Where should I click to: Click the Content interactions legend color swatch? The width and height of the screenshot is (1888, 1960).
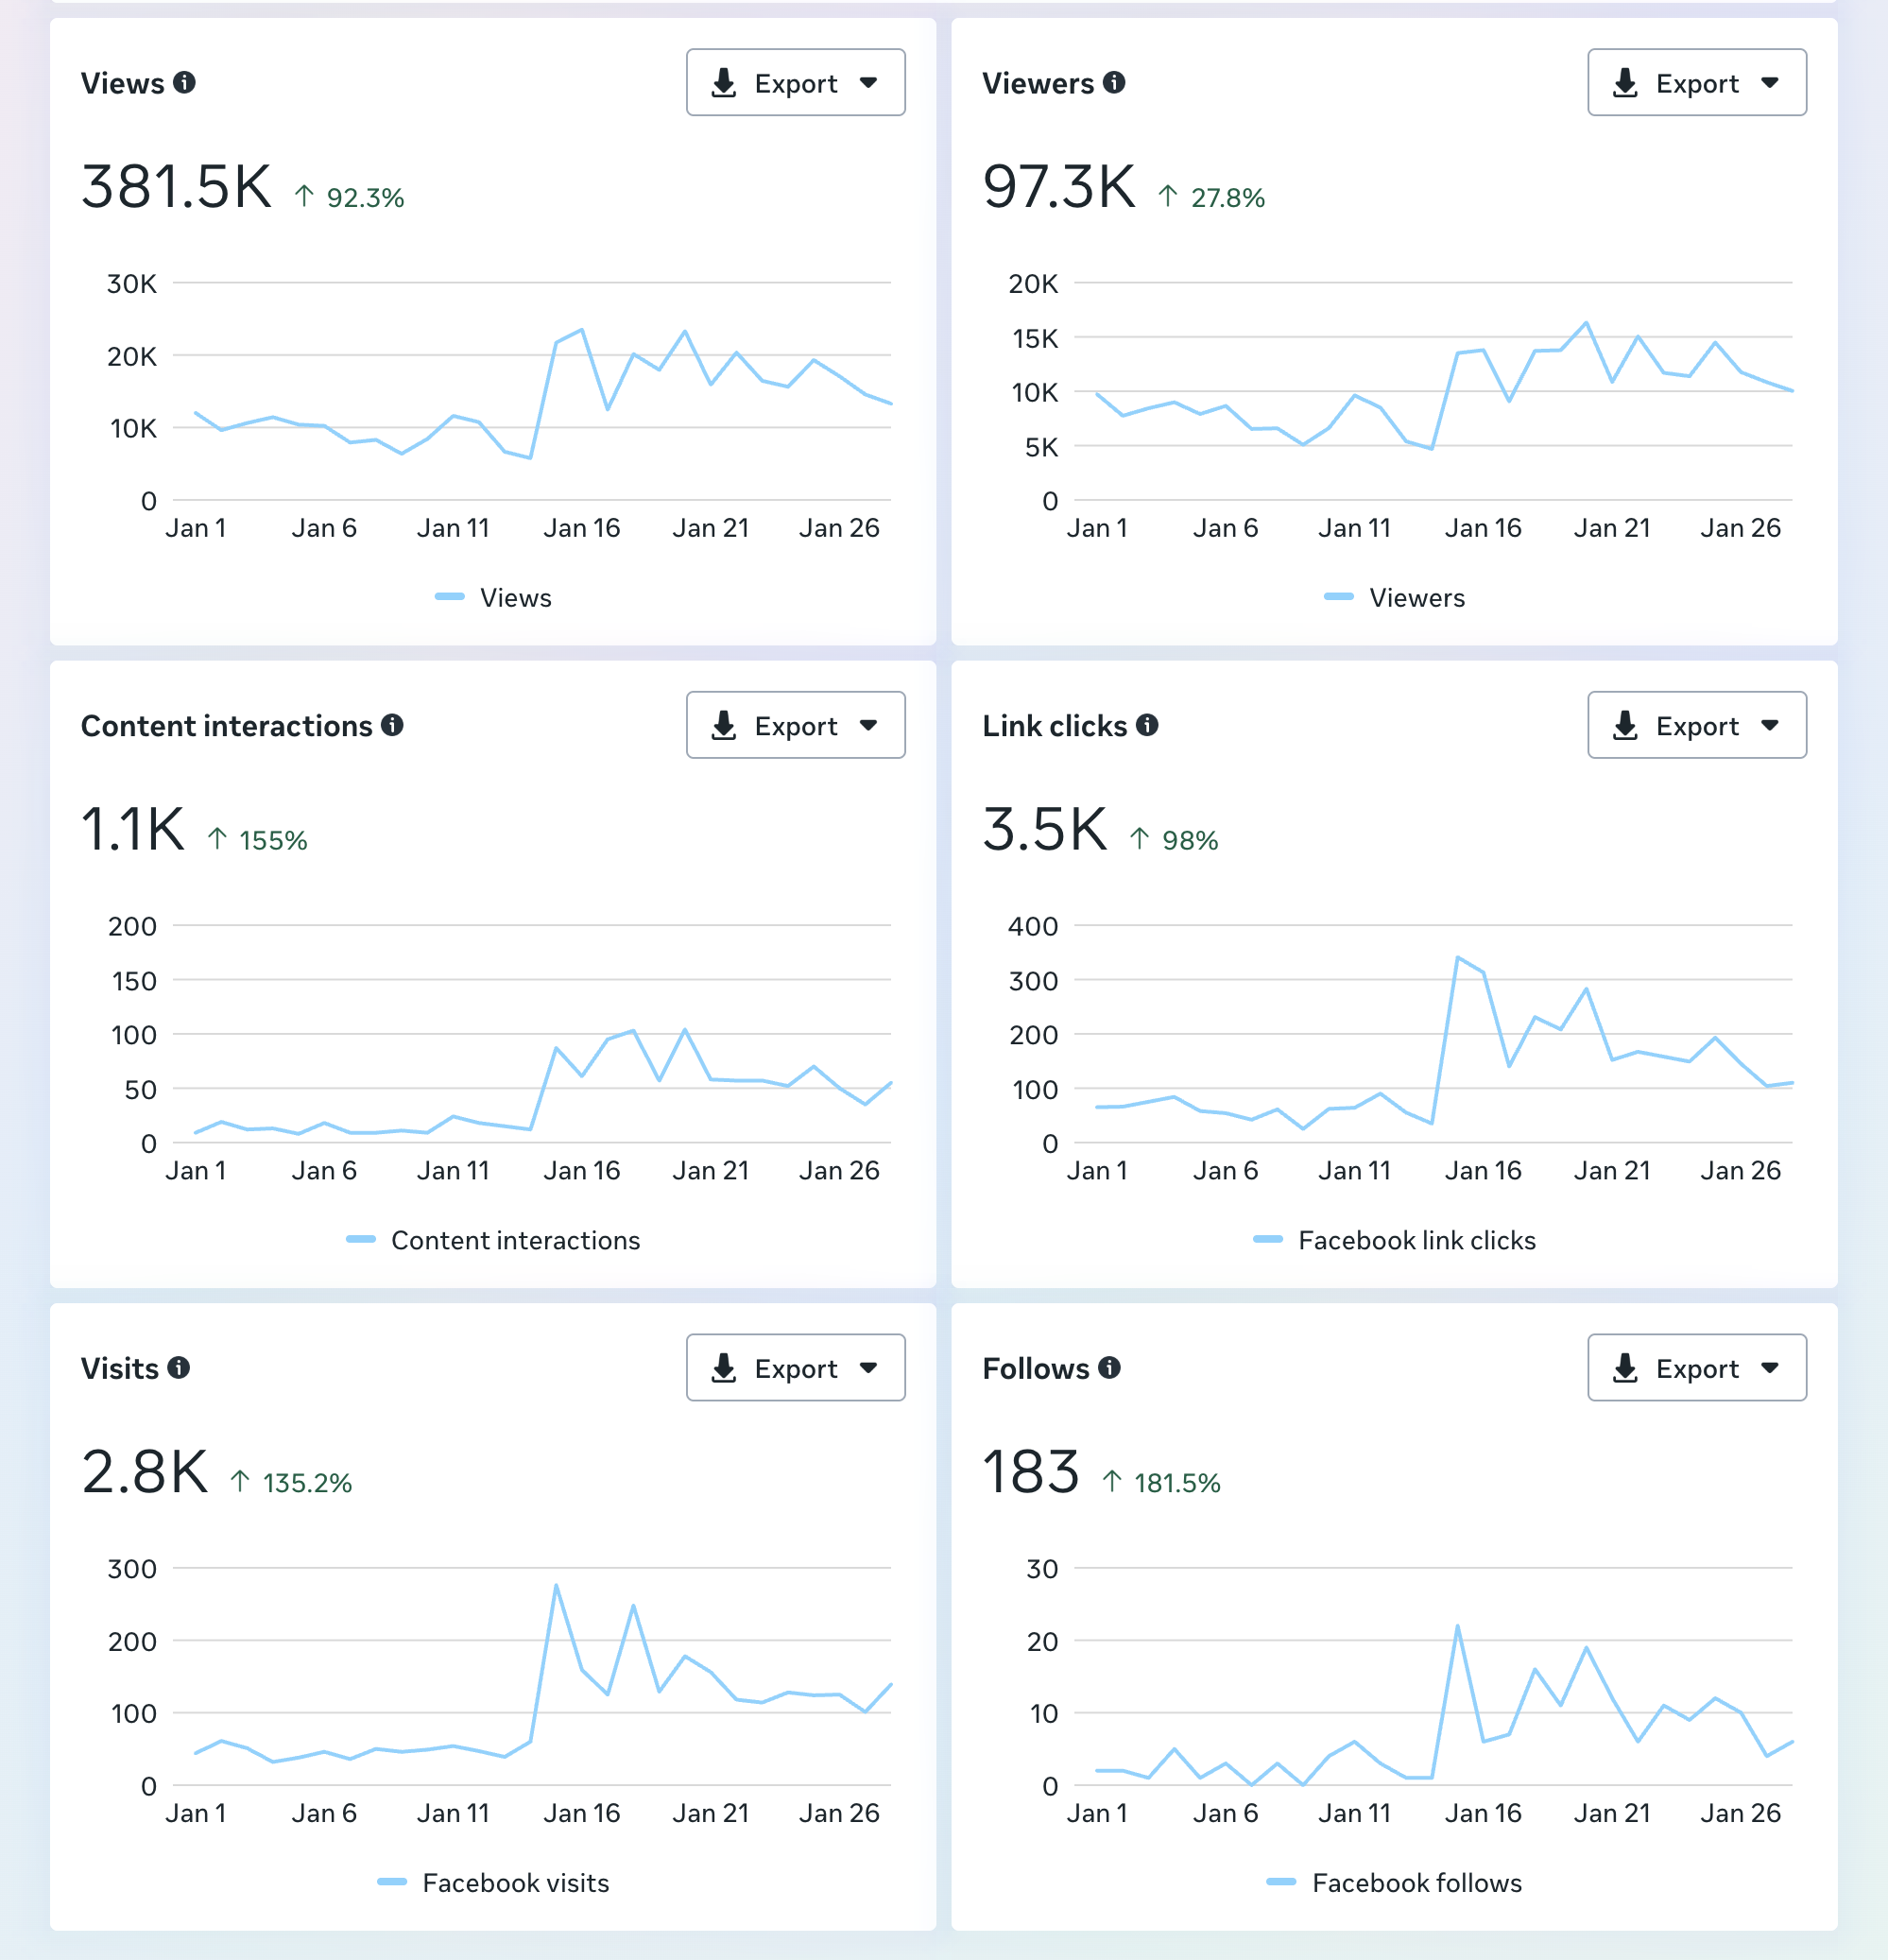360,1240
